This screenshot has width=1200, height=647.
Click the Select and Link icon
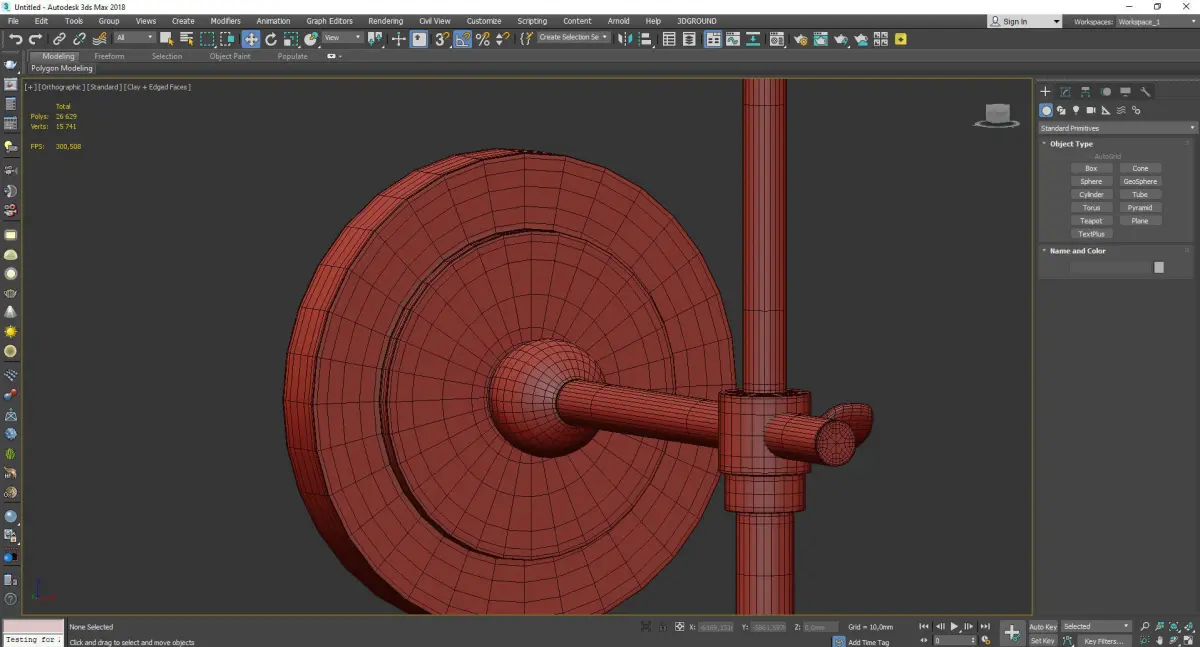59,39
